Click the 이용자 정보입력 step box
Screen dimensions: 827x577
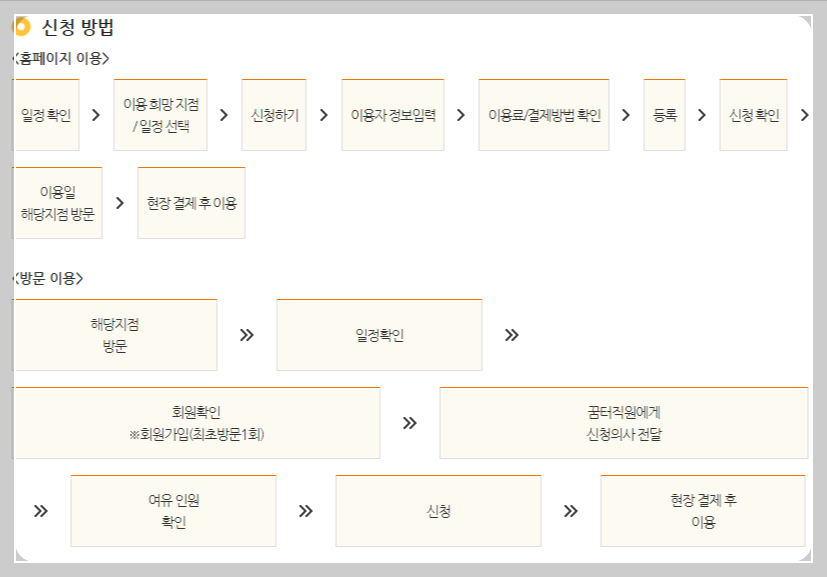click(x=394, y=114)
